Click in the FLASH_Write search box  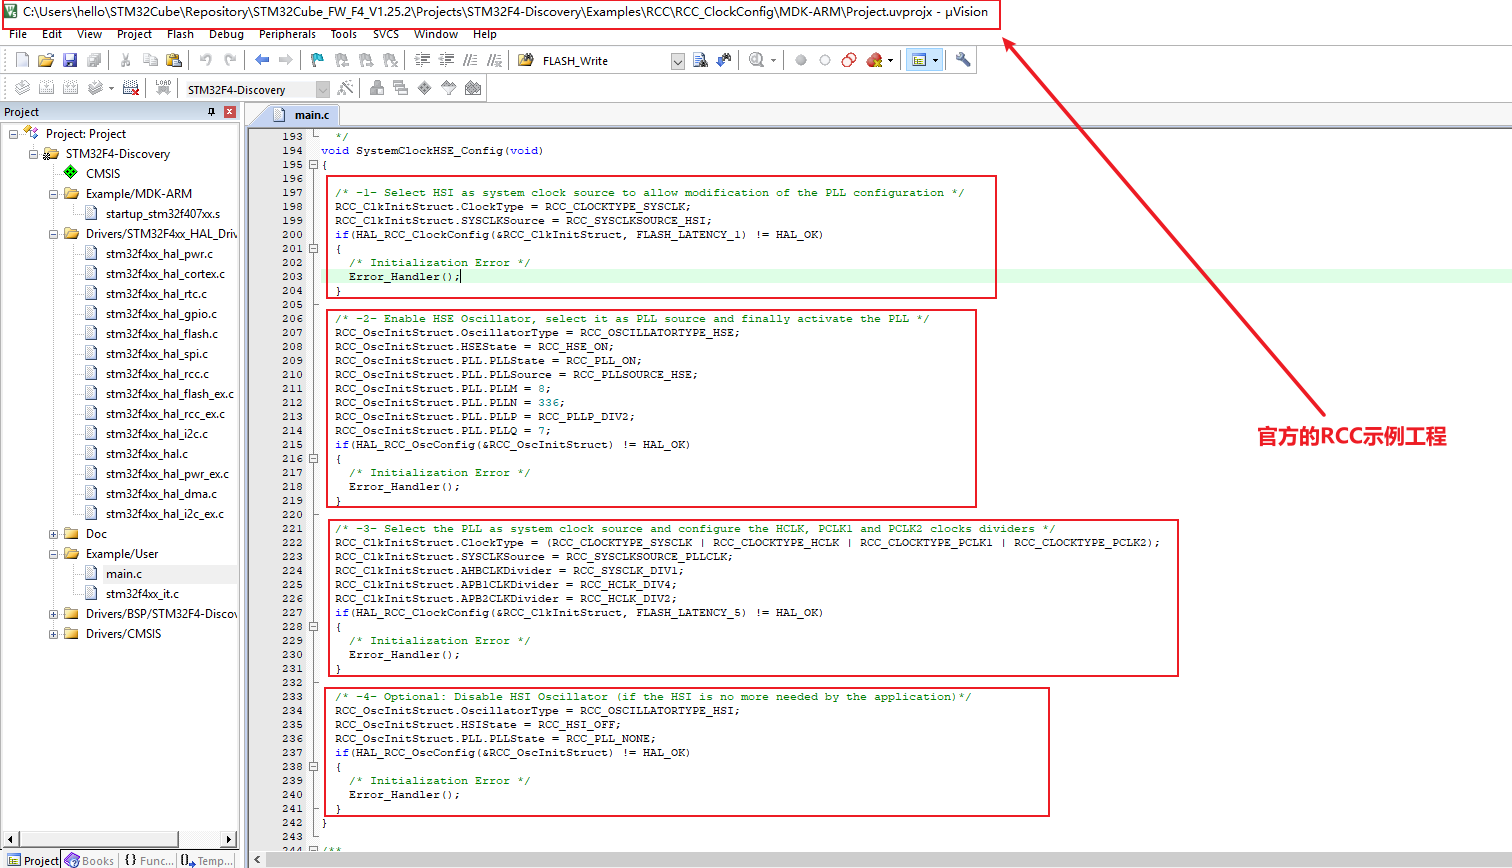[x=600, y=59]
